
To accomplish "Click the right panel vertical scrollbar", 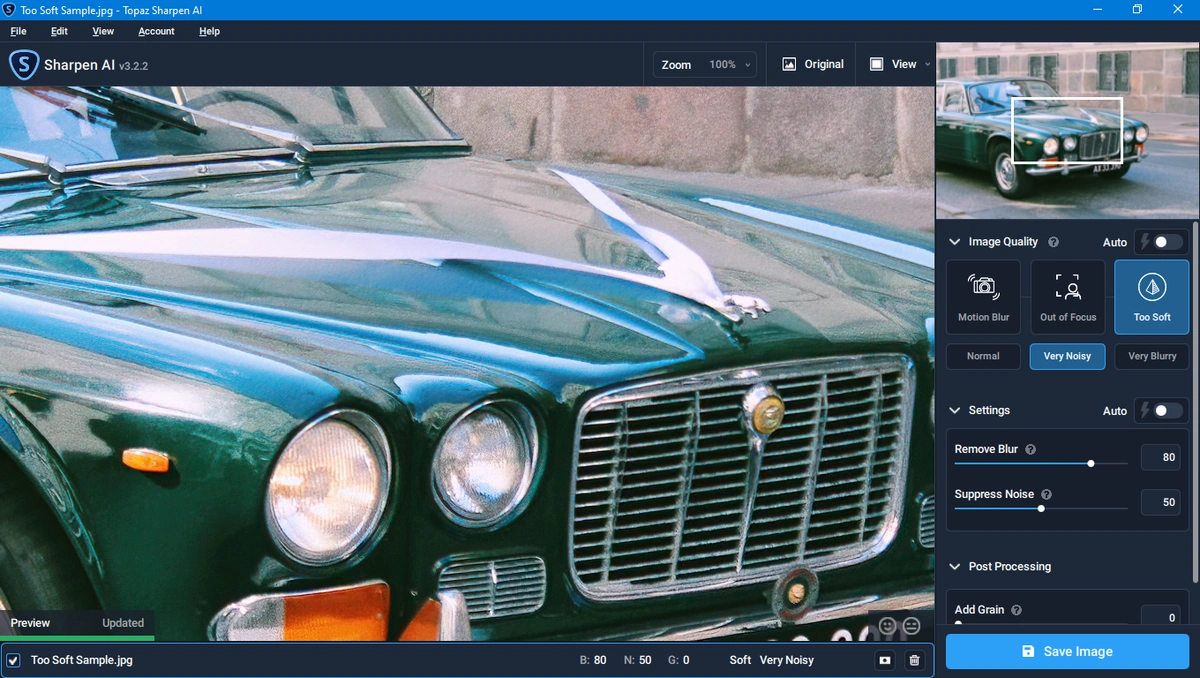I will click(x=1195, y=400).
